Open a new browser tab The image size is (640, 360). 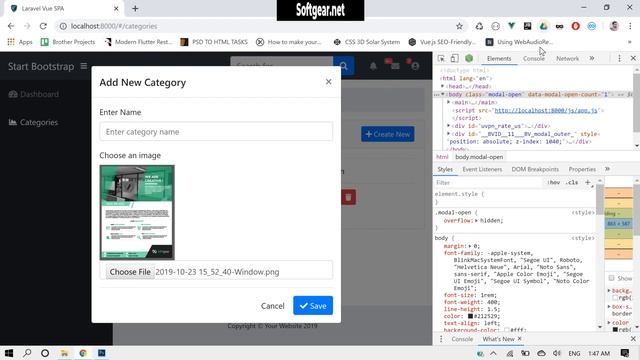coord(135,8)
